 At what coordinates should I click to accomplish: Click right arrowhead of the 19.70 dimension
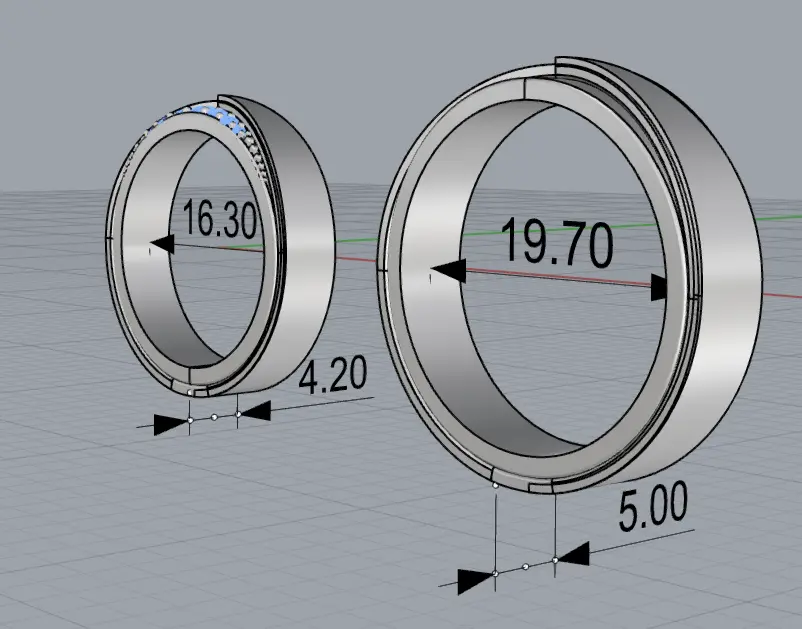pos(656,289)
